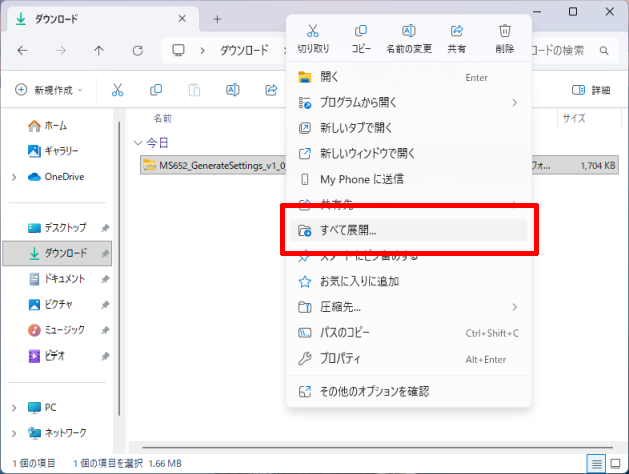The width and height of the screenshot is (629, 474).
Task: Collapse the 今日 group header
Action: (x=139, y=143)
